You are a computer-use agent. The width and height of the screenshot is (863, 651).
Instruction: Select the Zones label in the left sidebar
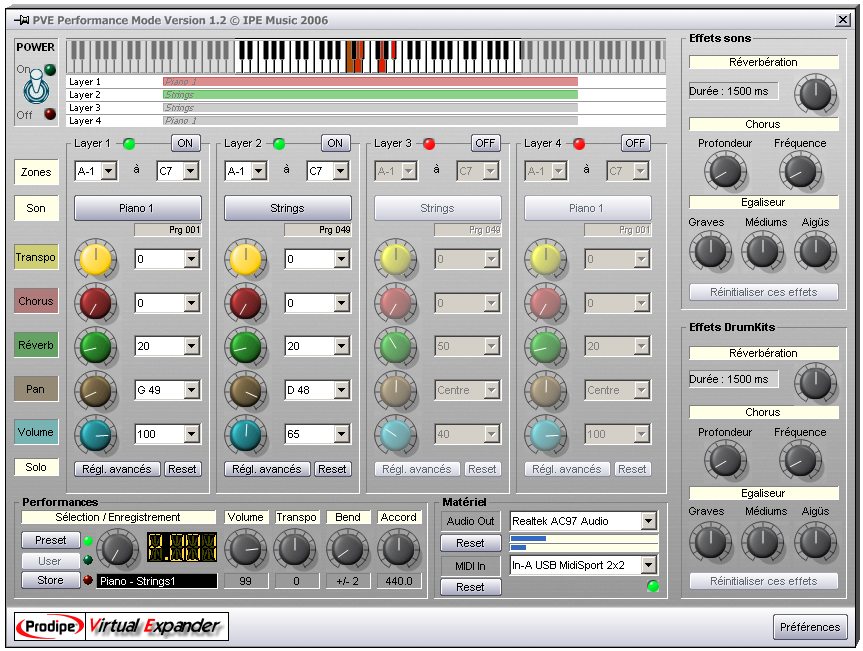coord(36,172)
